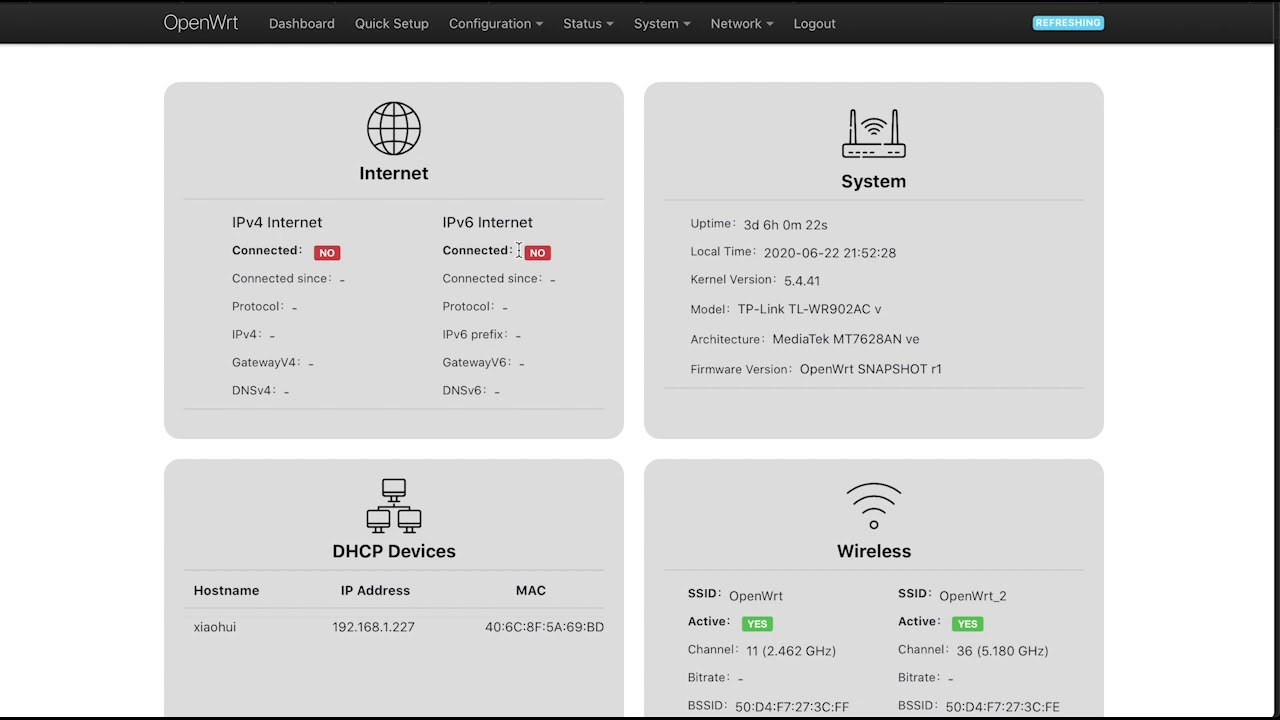This screenshot has height=720, width=1280.
Task: Click the IPv6 prefix label
Action: pos(476,334)
